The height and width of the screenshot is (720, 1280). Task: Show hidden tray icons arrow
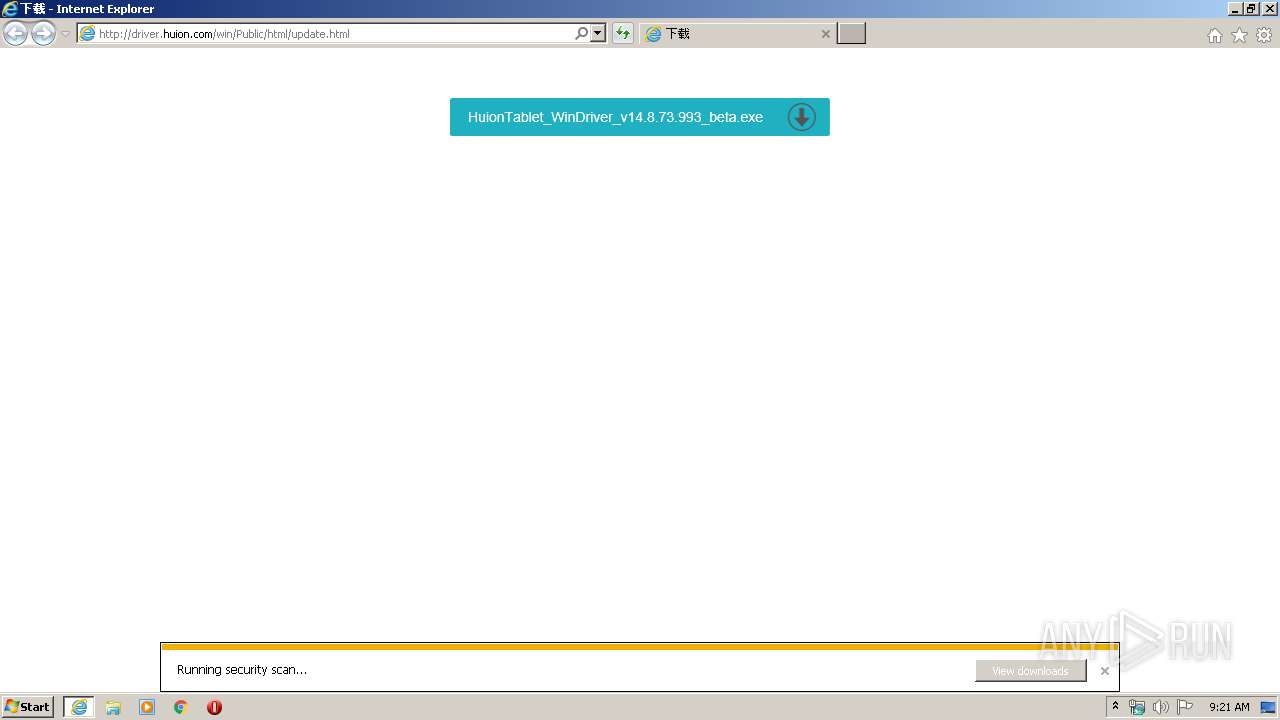[1115, 707]
